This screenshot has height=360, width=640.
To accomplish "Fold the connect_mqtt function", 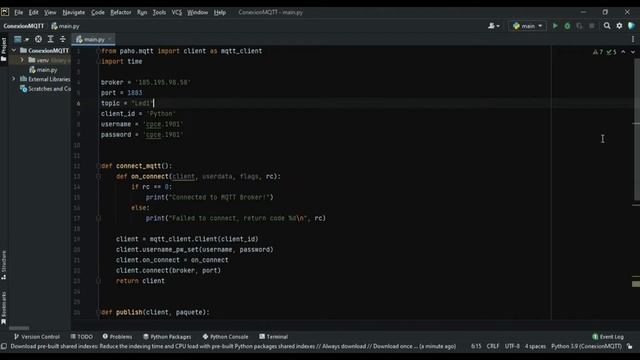I will [98, 166].
